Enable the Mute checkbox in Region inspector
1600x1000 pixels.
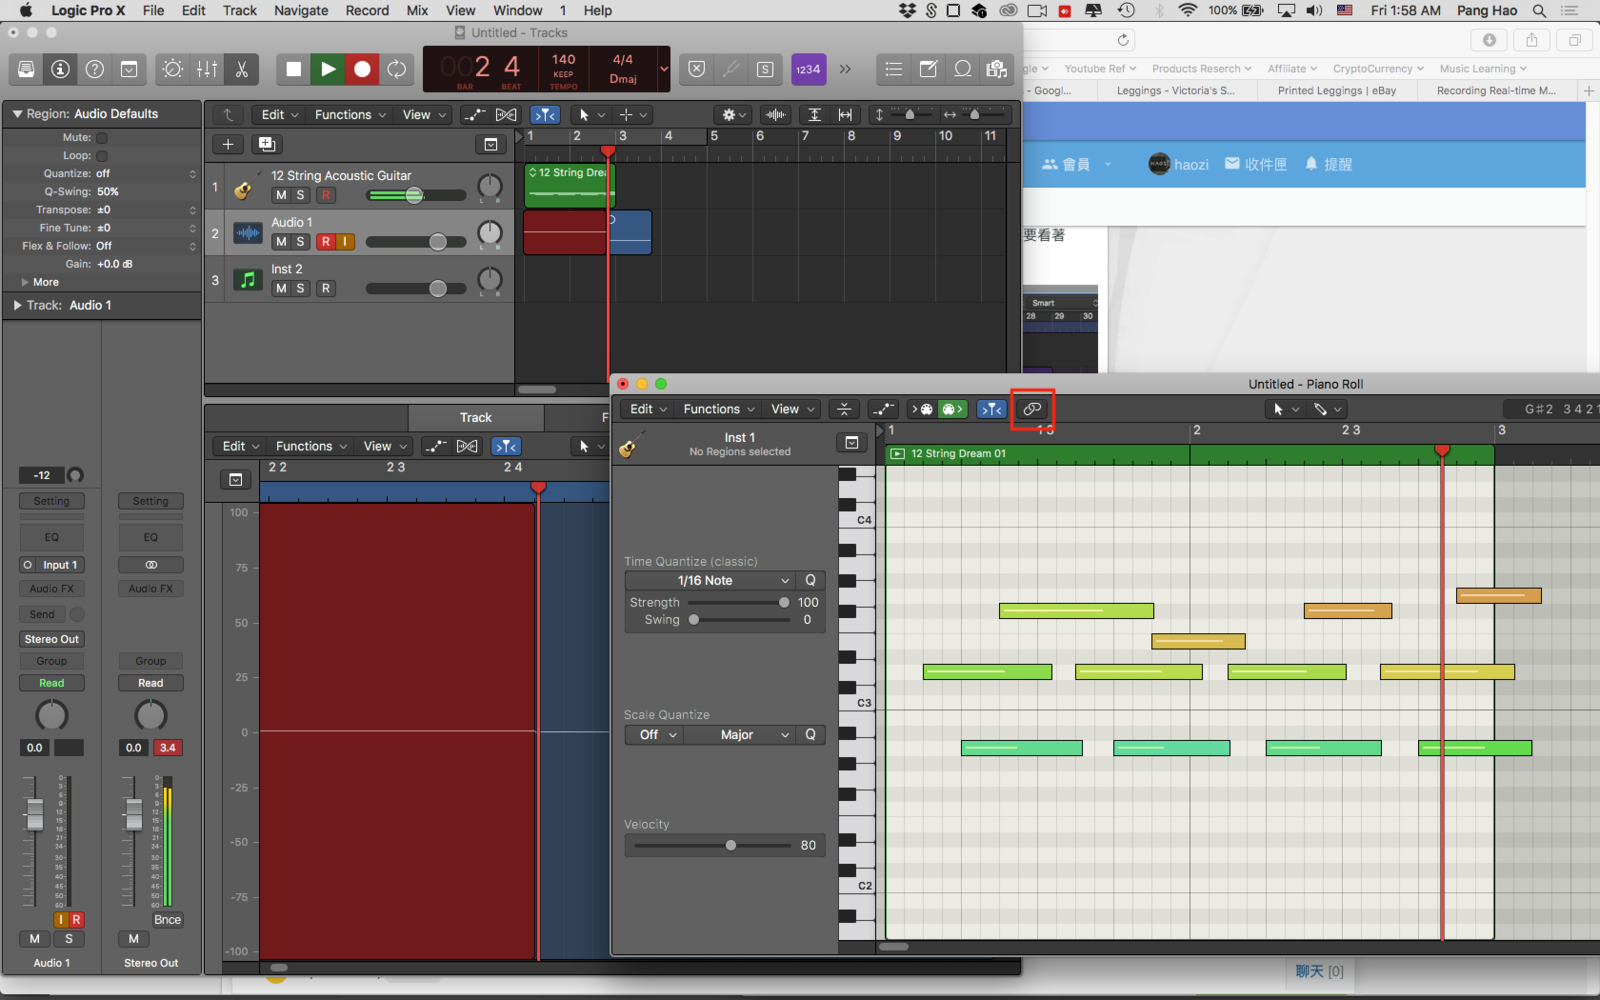pyautogui.click(x=102, y=138)
